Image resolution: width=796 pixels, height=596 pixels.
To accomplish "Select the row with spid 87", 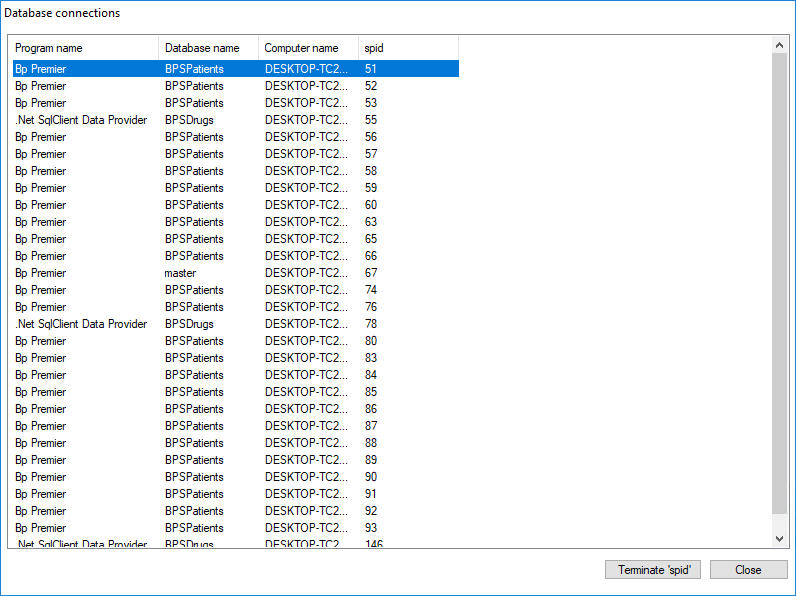I will pos(236,426).
